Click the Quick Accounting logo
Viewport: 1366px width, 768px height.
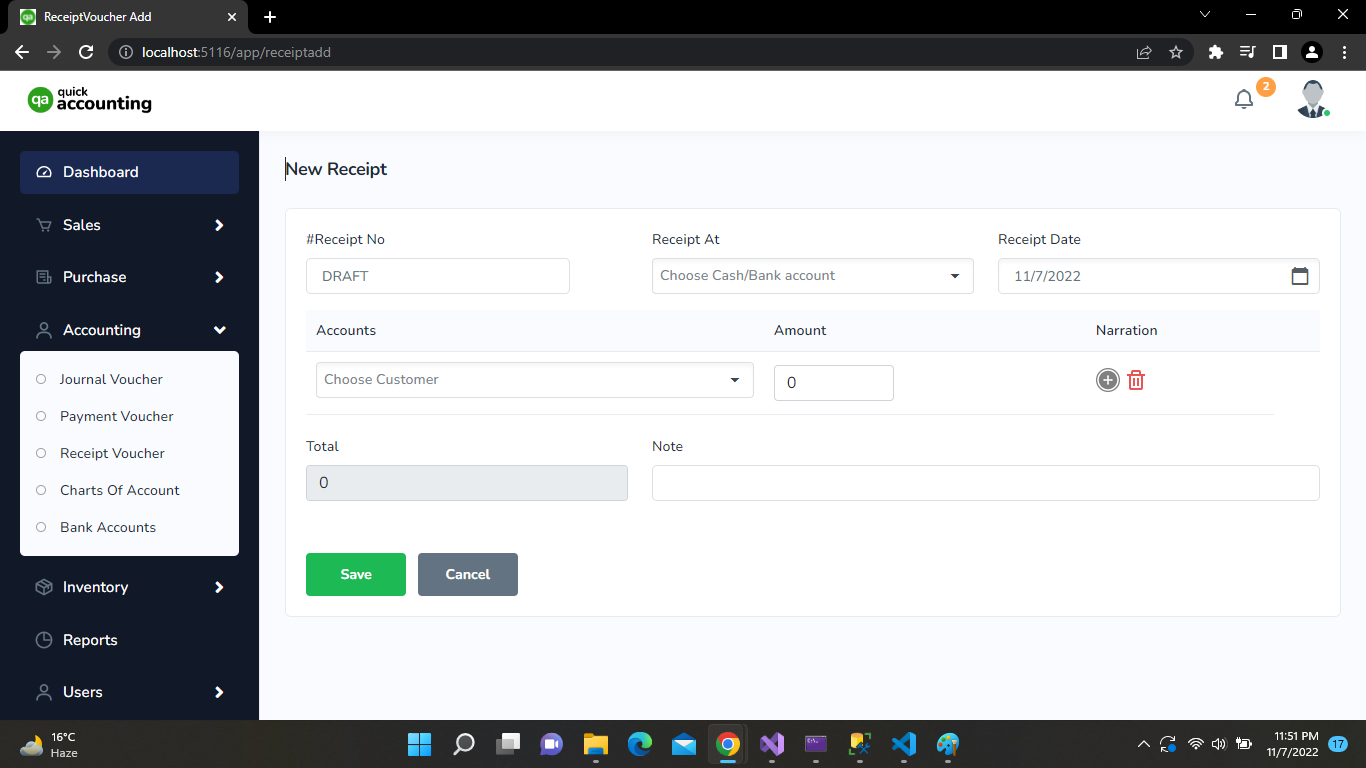(x=90, y=99)
